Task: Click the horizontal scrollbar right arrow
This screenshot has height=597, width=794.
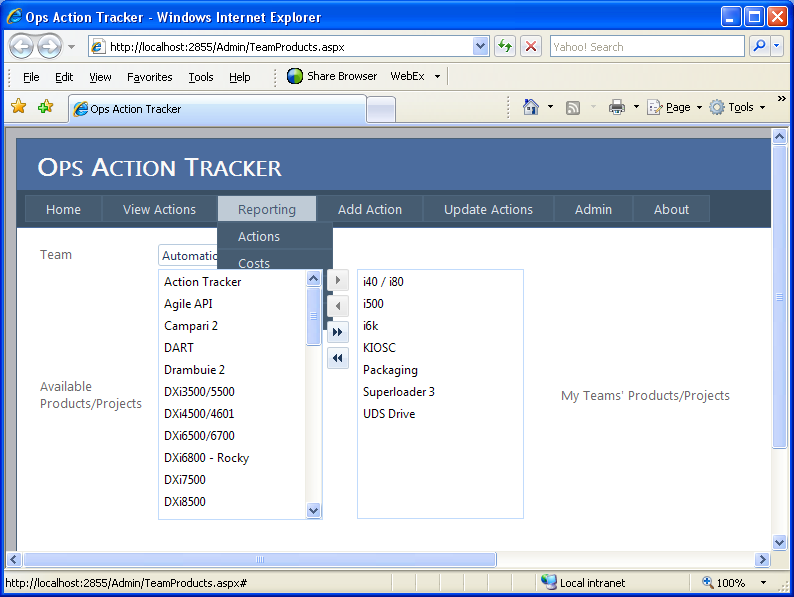Action: point(762,559)
